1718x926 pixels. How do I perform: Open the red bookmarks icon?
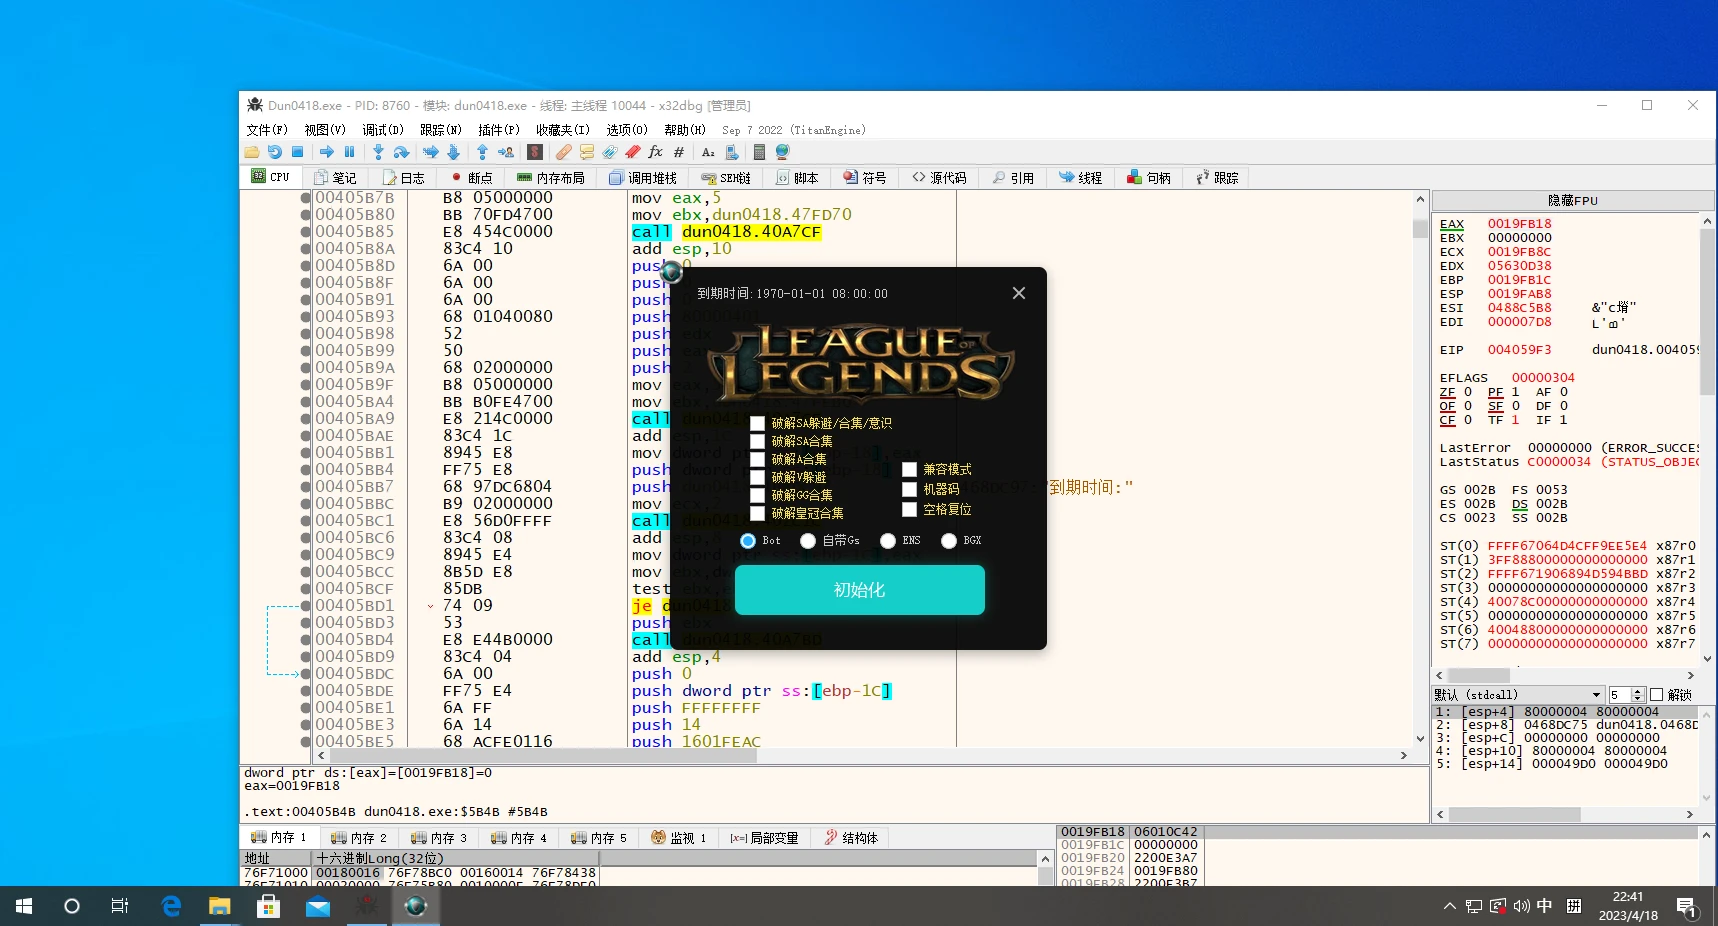[x=632, y=152]
